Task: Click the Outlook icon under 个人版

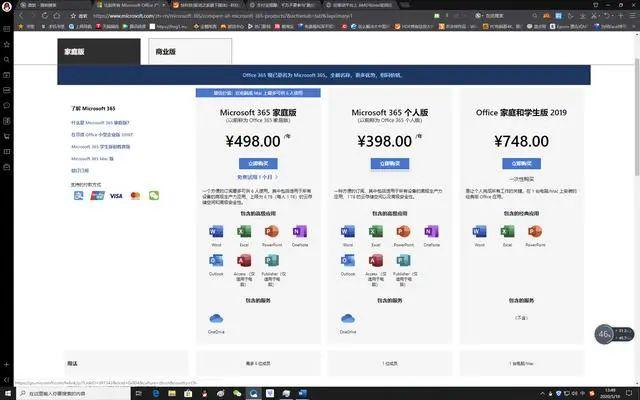Action: 348,260
